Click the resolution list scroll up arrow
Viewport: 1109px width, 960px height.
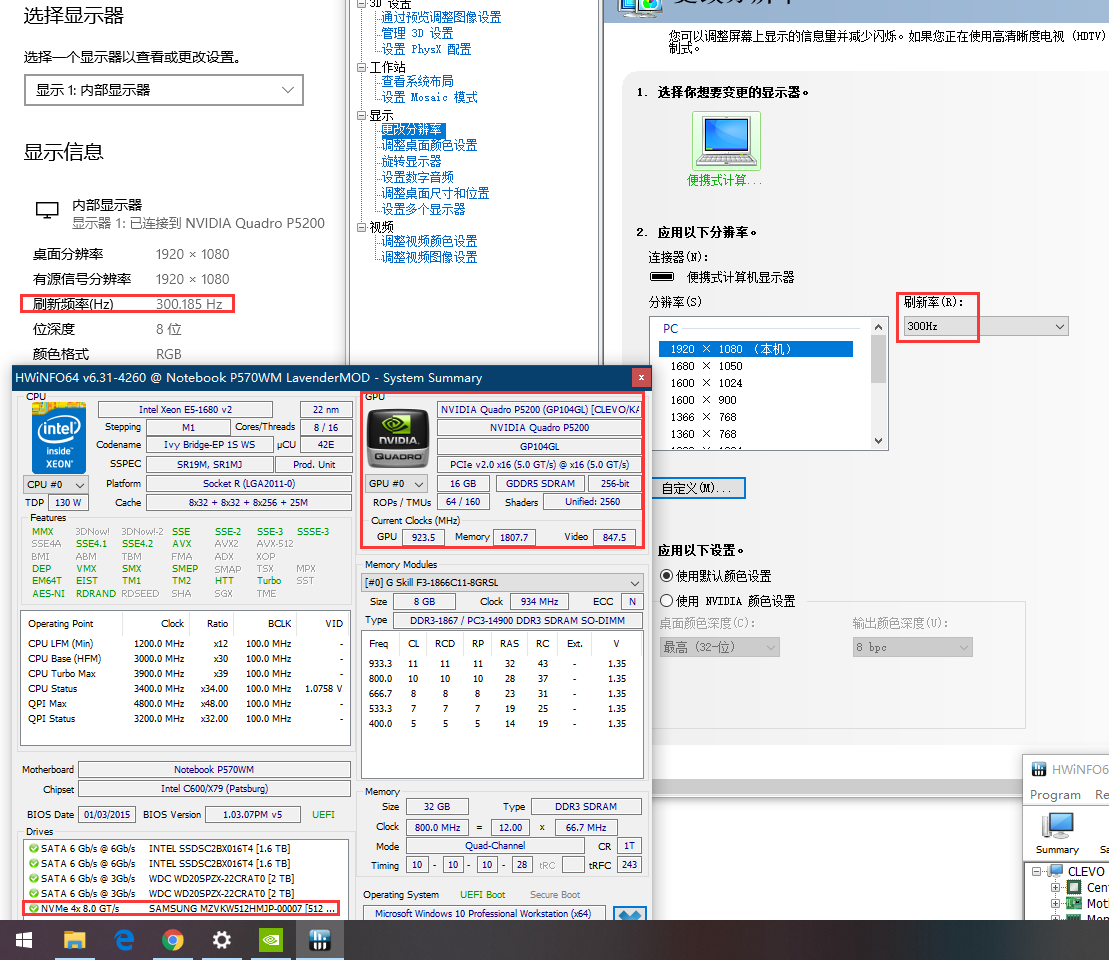pyautogui.click(x=878, y=327)
